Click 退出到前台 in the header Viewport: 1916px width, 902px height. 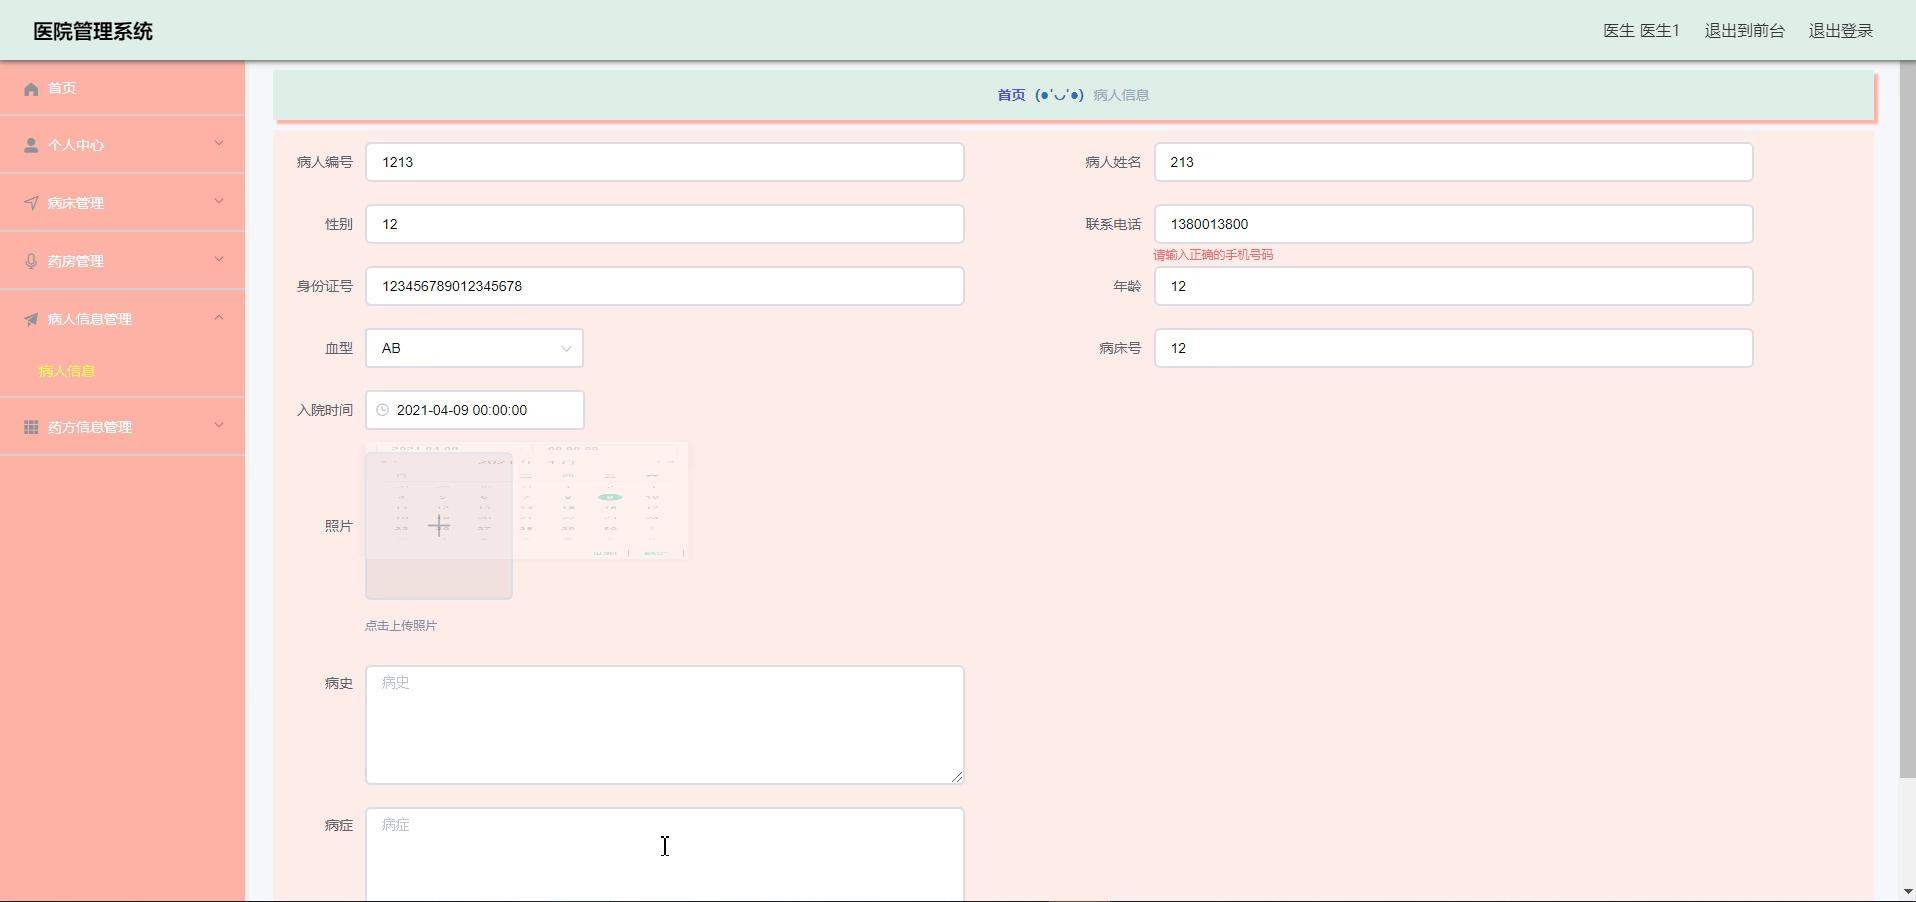click(1744, 31)
